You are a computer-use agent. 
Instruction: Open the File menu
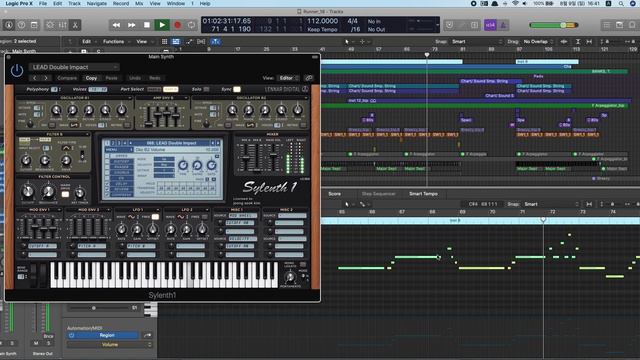(43, 3)
